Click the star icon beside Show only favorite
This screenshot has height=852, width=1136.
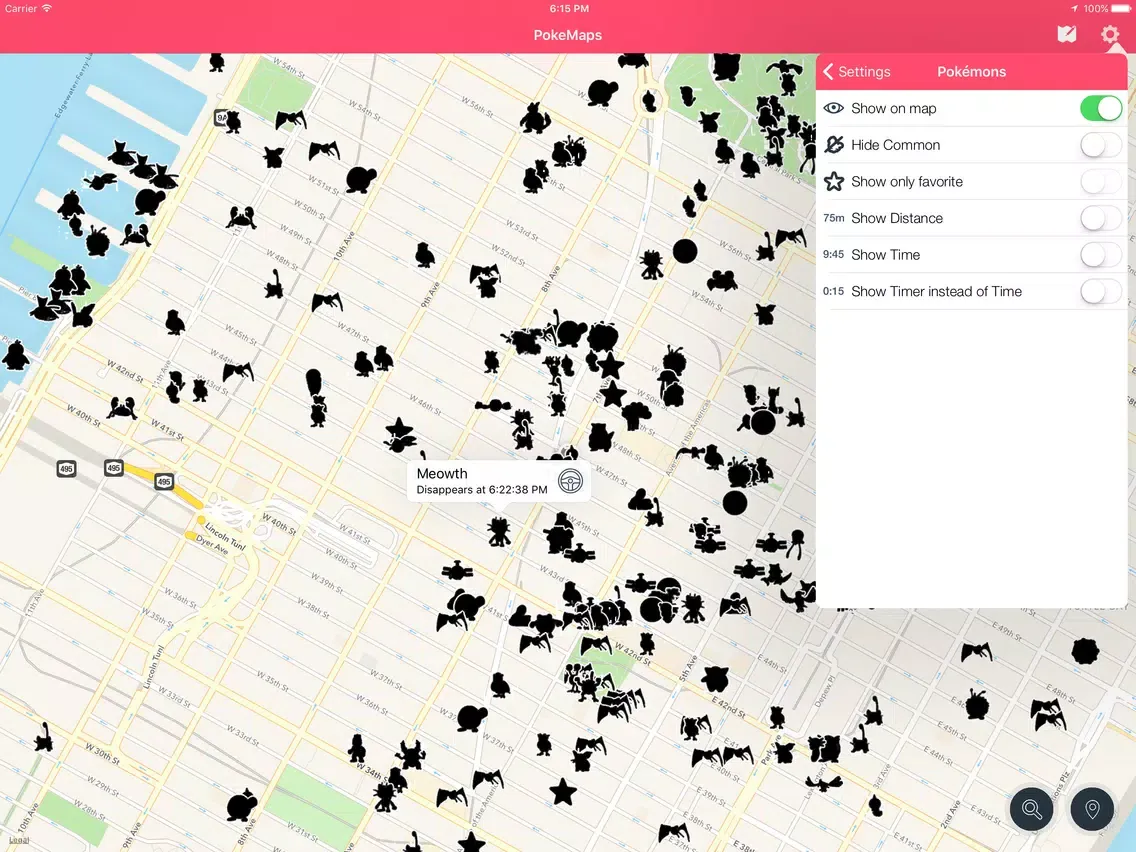(x=834, y=181)
